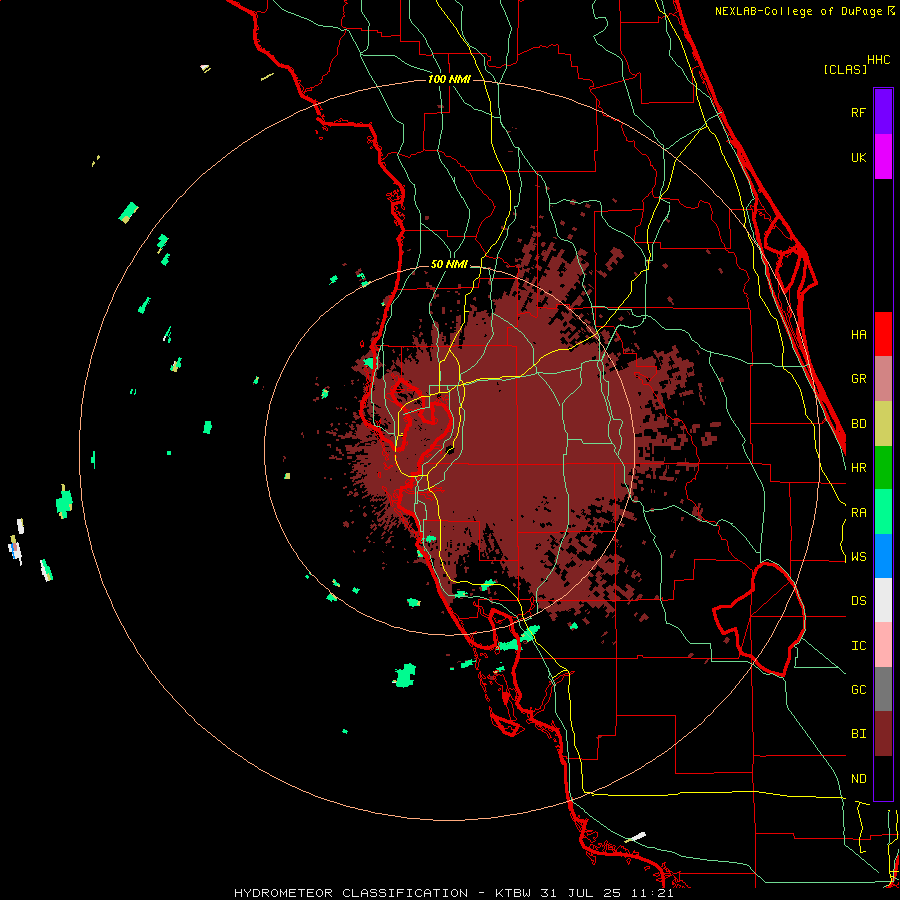Click the WS blue legend swatch
The width and height of the screenshot is (900, 900).
pyautogui.click(x=883, y=556)
